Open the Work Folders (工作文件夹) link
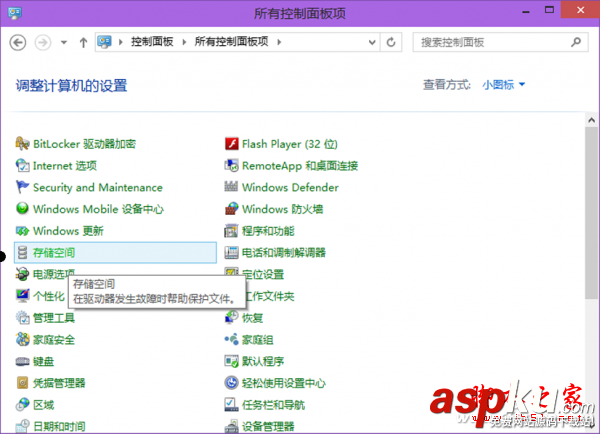This screenshot has width=600, height=434. pos(270,296)
